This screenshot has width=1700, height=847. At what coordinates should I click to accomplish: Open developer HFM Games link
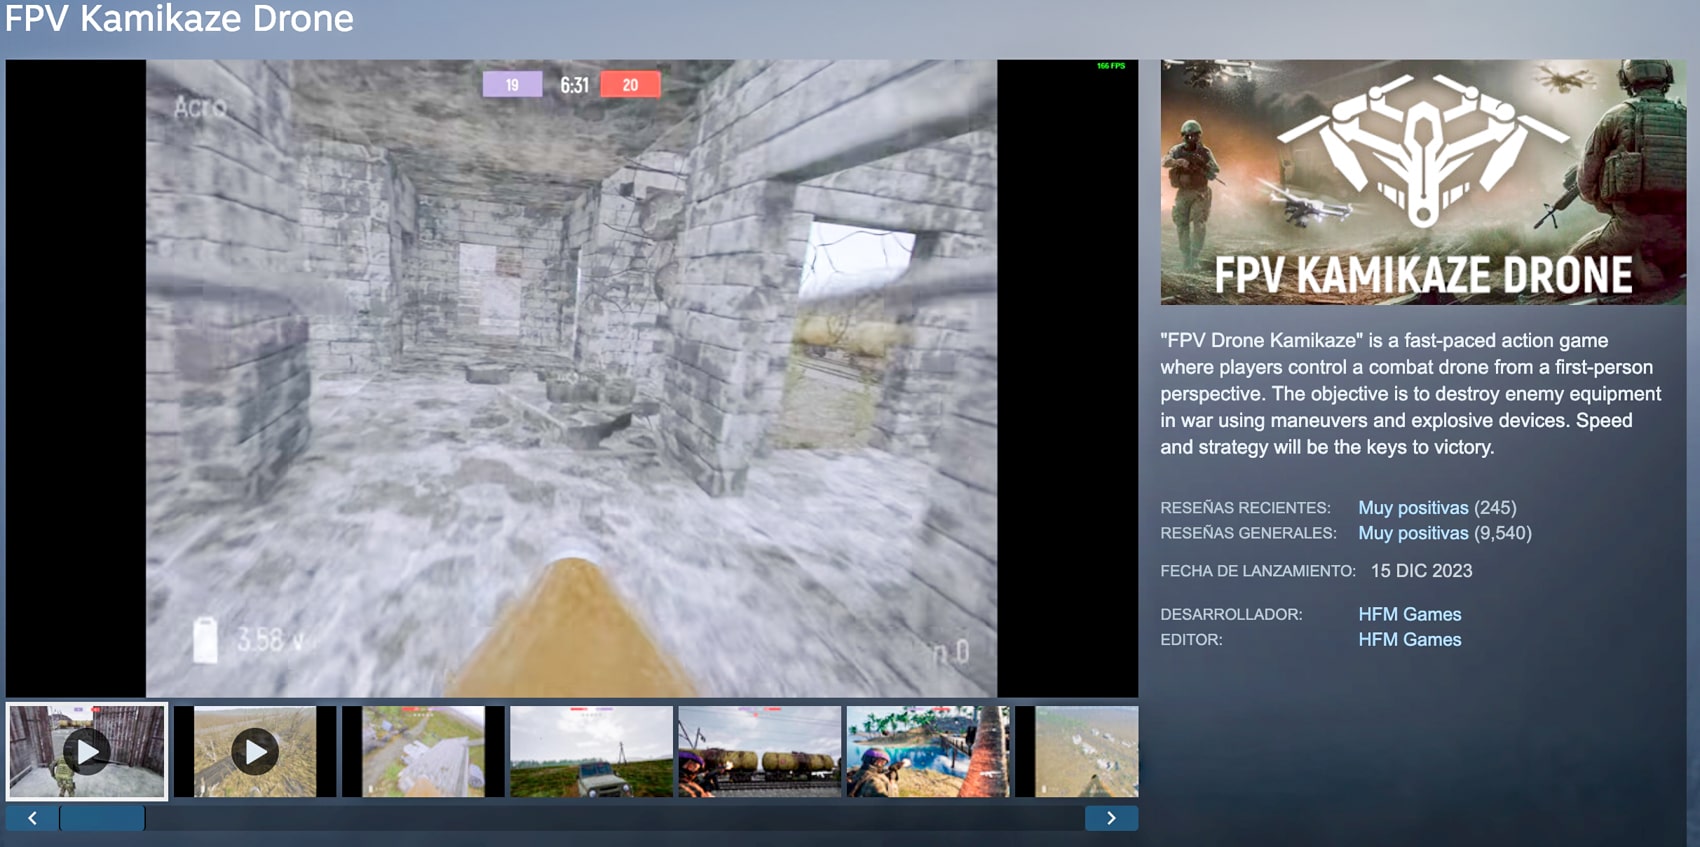point(1409,614)
